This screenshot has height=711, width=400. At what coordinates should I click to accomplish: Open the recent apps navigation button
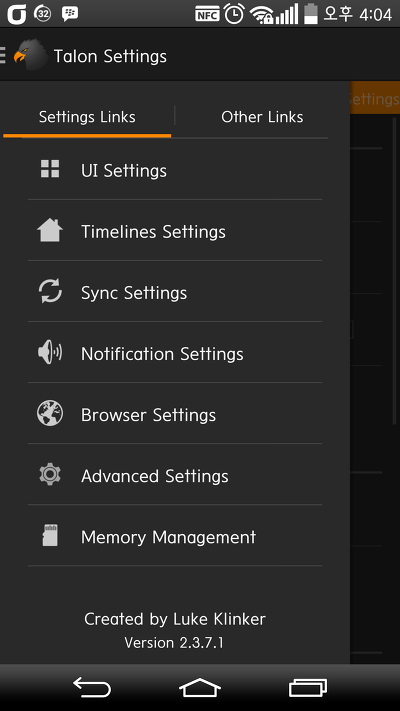tap(308, 687)
